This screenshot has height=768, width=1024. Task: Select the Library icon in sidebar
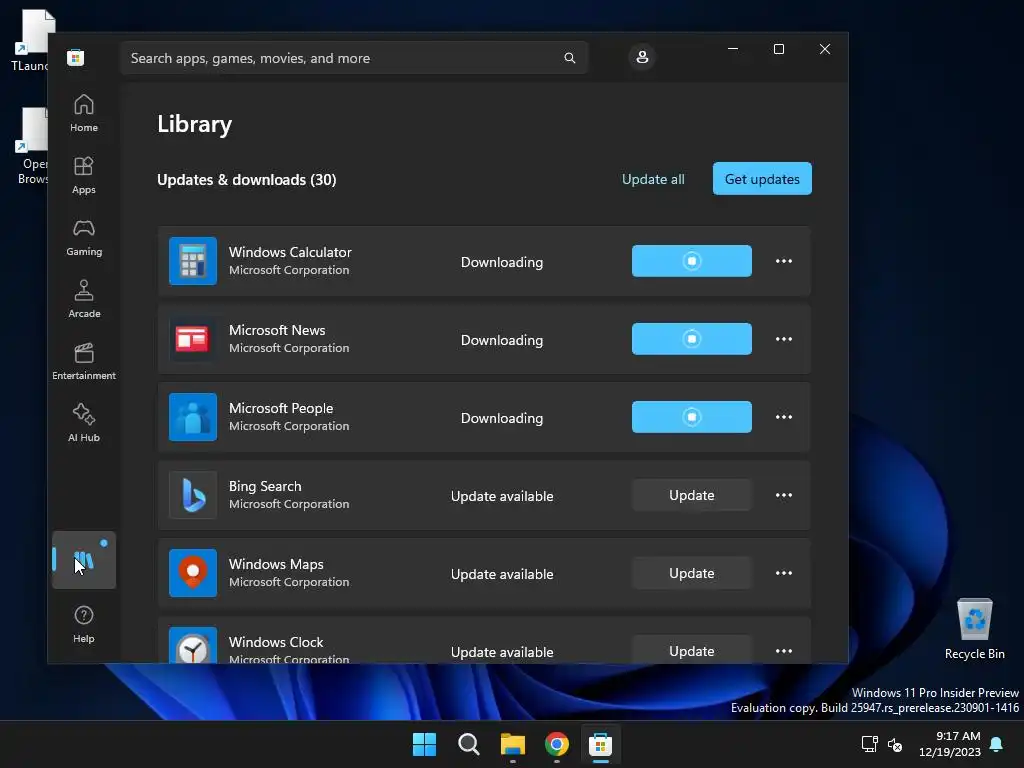(x=84, y=560)
